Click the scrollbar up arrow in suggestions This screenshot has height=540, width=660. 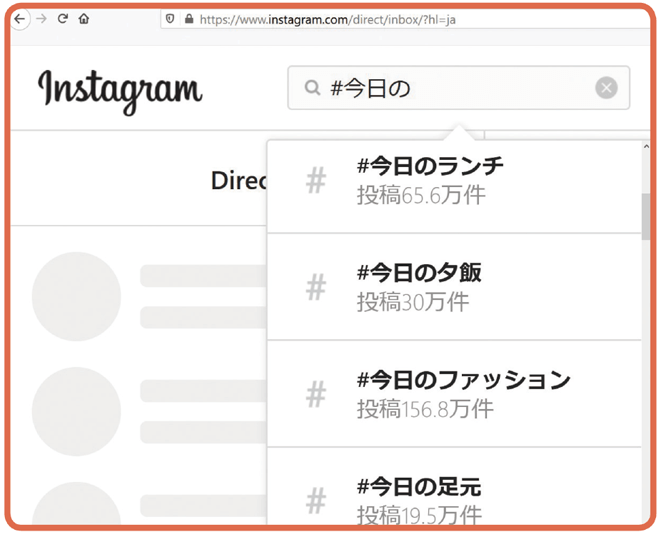click(646, 146)
